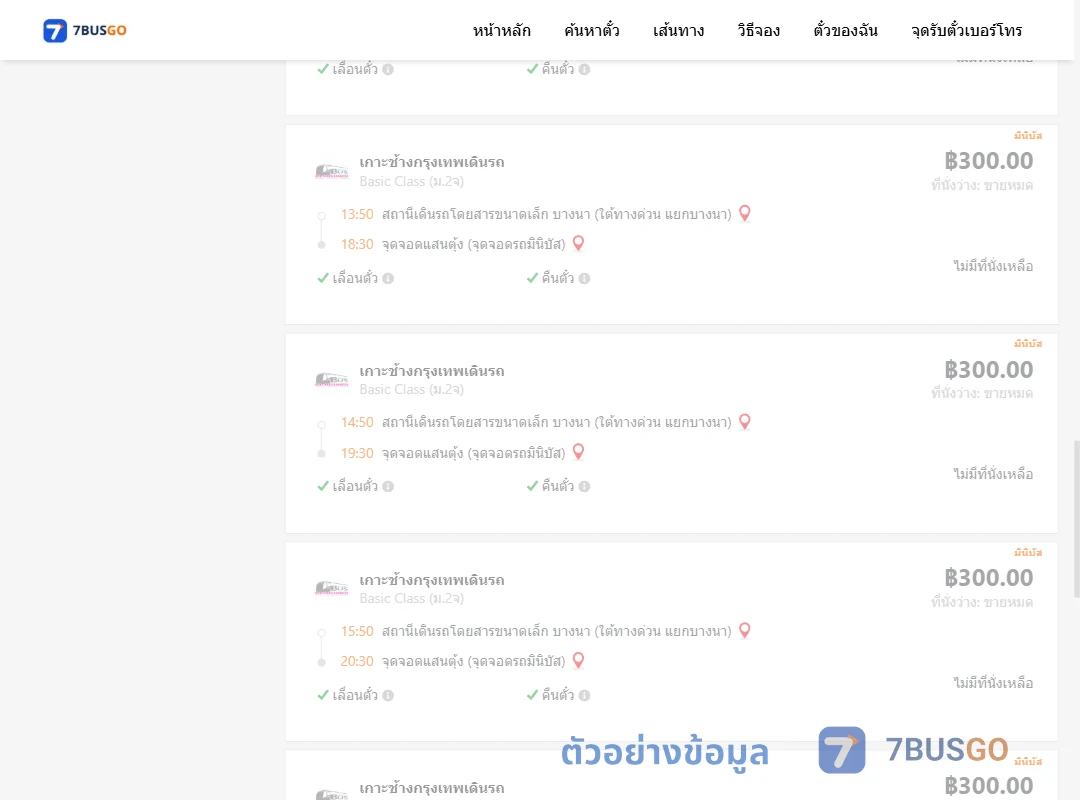Viewport: 1080px width, 800px height.
Task: Click มินิบัส tag on 15:50 trip card
Action: [x=1028, y=552]
